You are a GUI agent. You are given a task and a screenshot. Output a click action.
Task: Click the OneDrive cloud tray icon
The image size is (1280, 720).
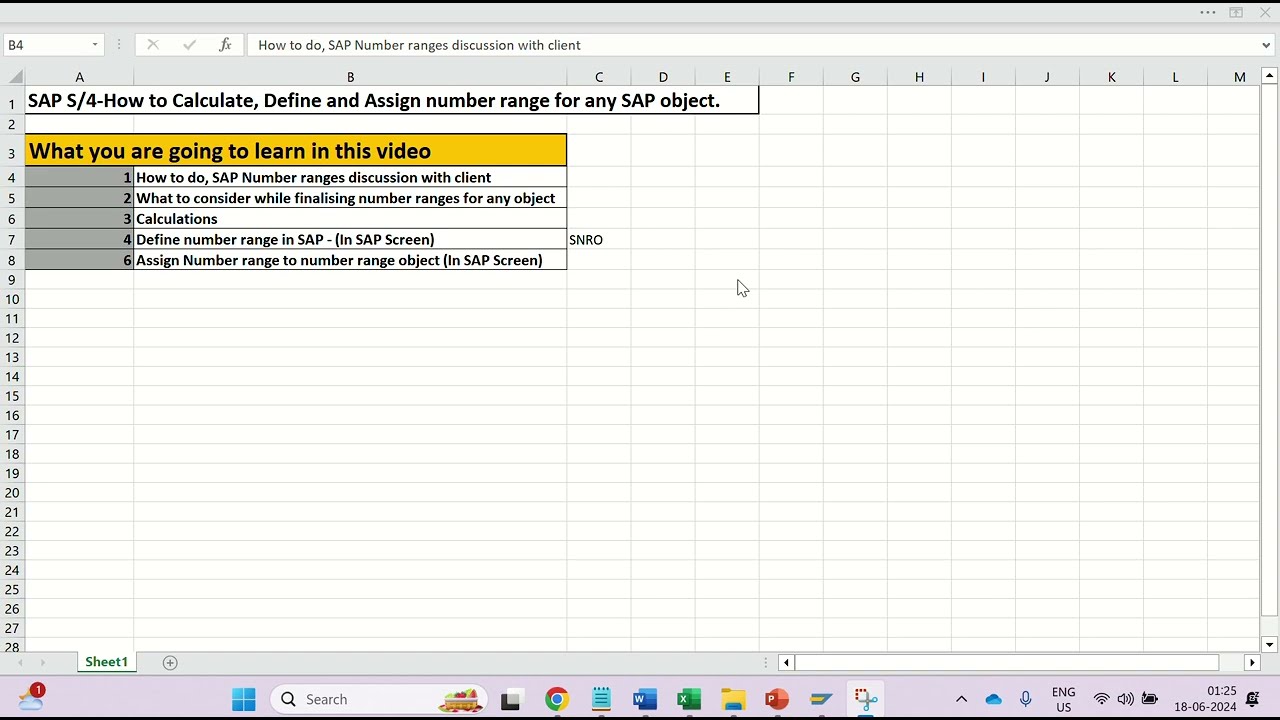pyautogui.click(x=993, y=699)
